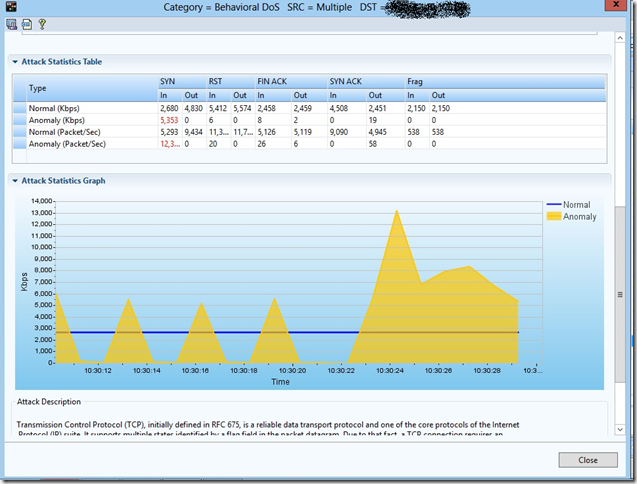Click the 9,434 SYN Out packet value

[x=193, y=132]
